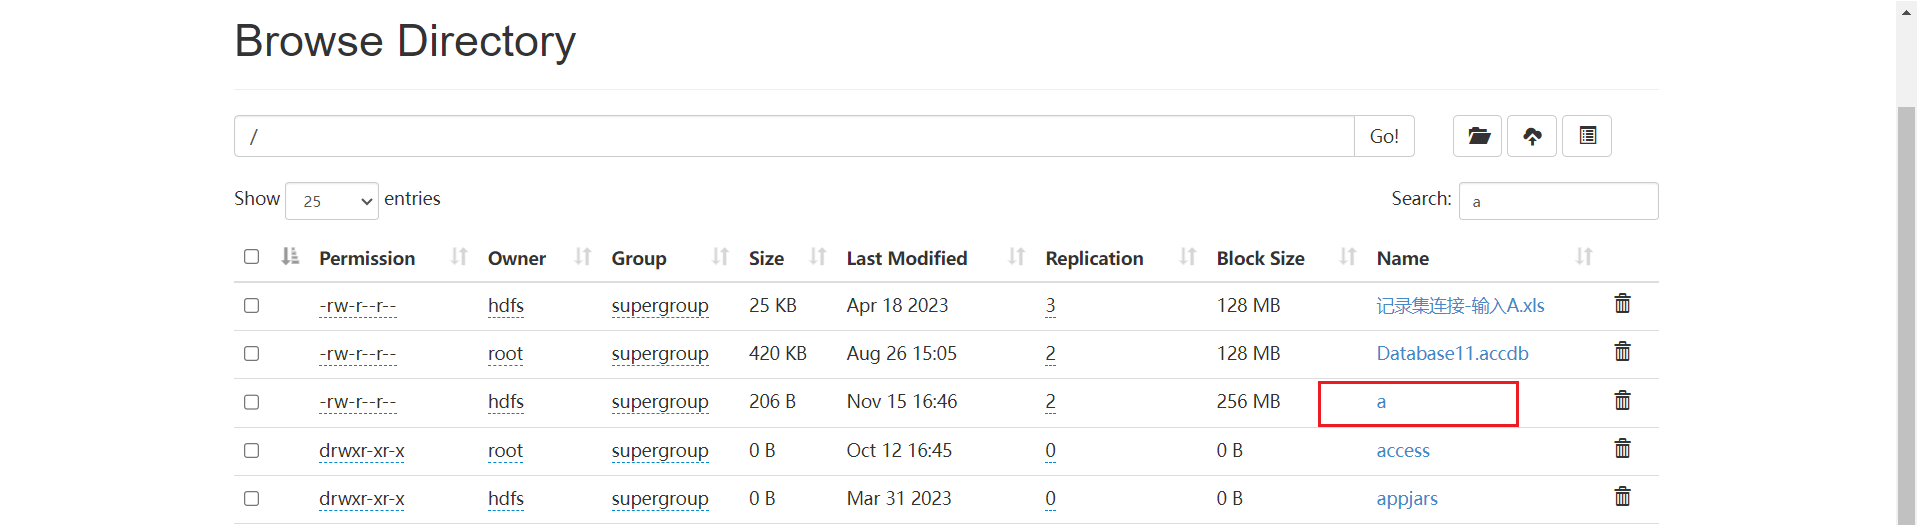Select the checkbox for the appjars row
The width and height of the screenshot is (1917, 525).
(252, 498)
